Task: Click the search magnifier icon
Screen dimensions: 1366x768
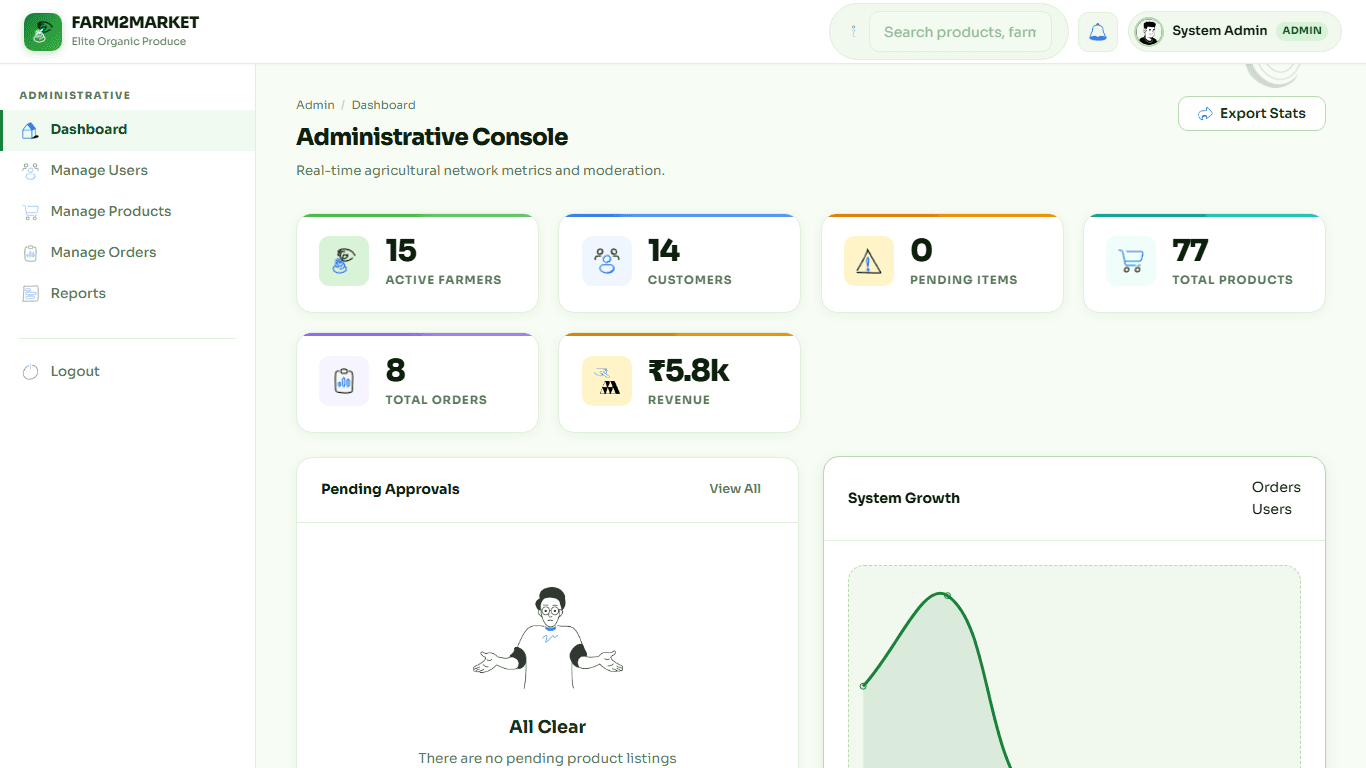Action: pyautogui.click(x=853, y=32)
